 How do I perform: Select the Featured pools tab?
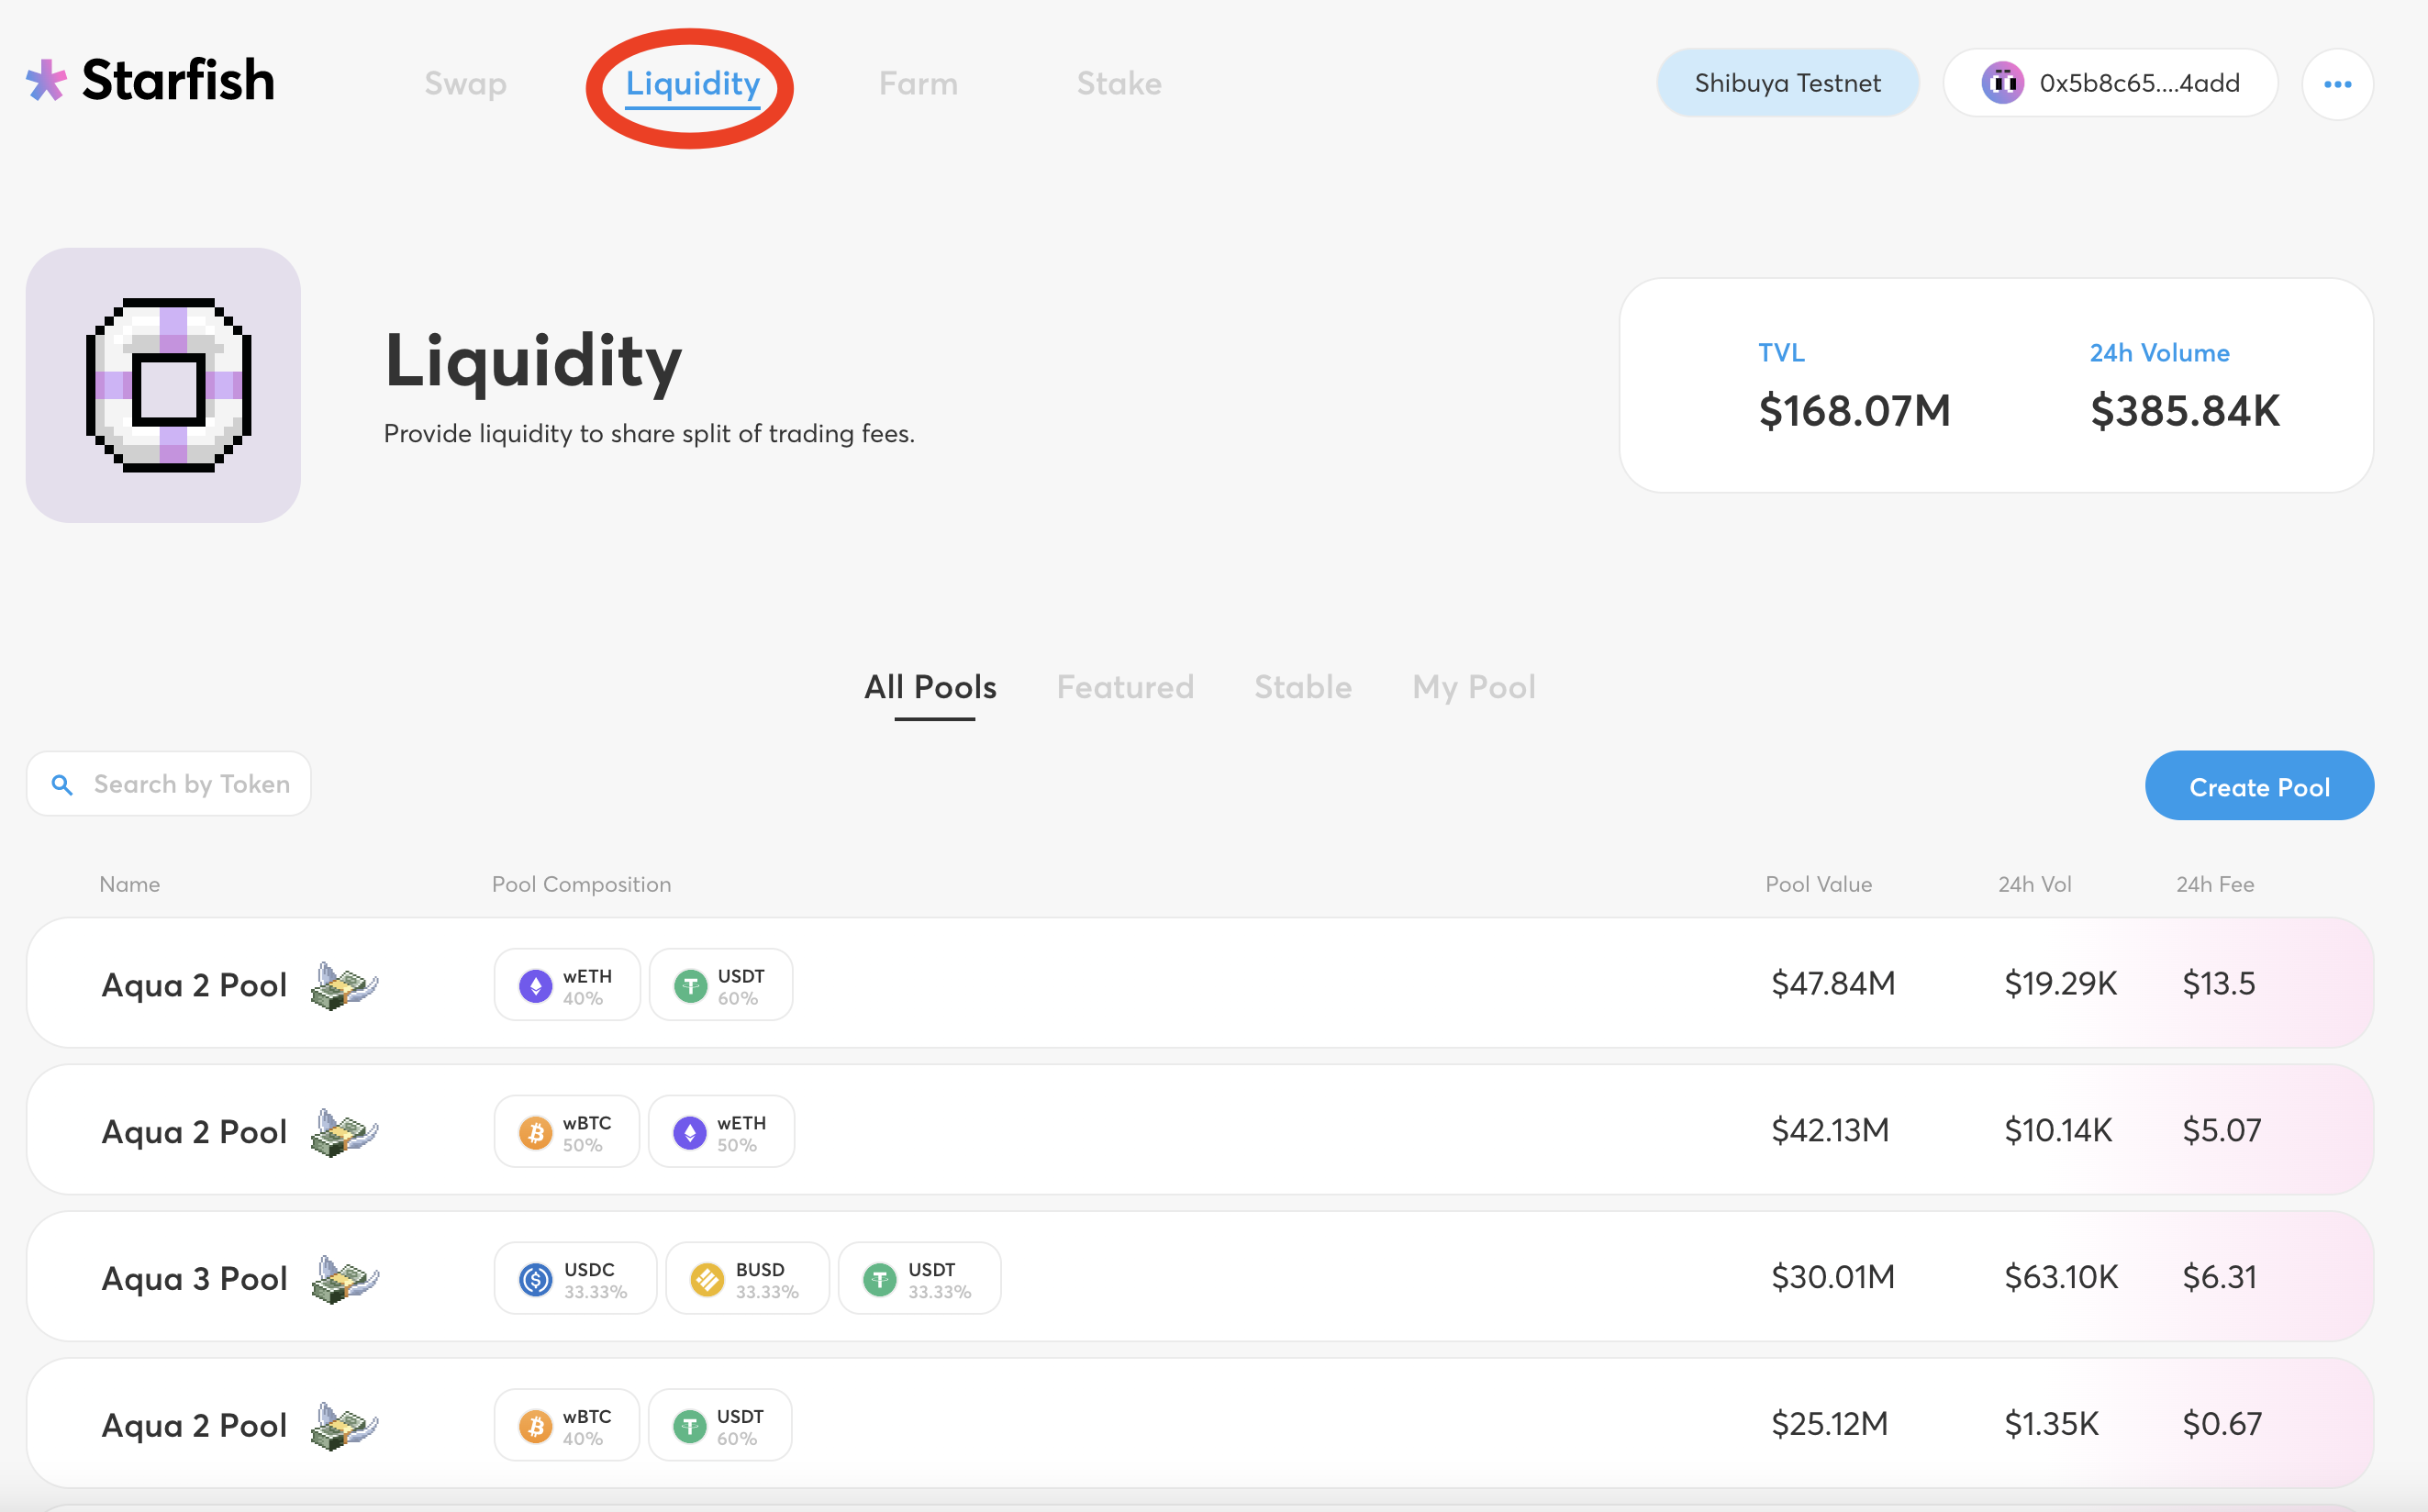point(1125,687)
